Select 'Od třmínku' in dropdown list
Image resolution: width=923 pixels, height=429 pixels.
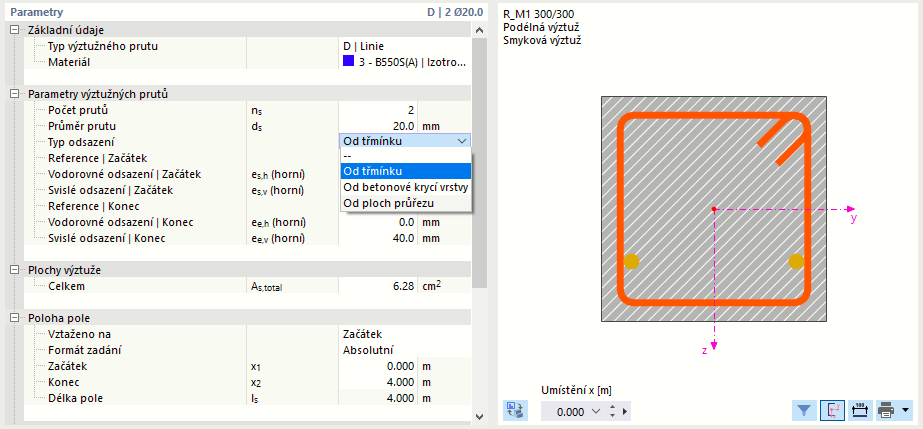pos(406,171)
